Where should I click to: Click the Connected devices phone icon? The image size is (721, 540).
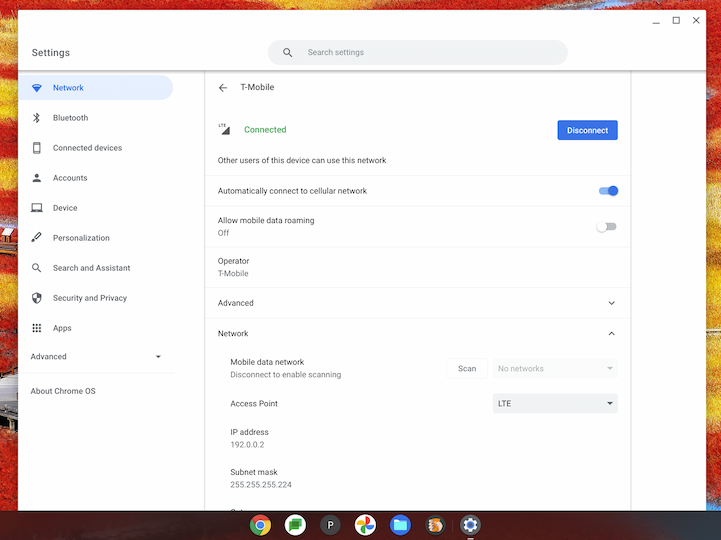click(37, 148)
